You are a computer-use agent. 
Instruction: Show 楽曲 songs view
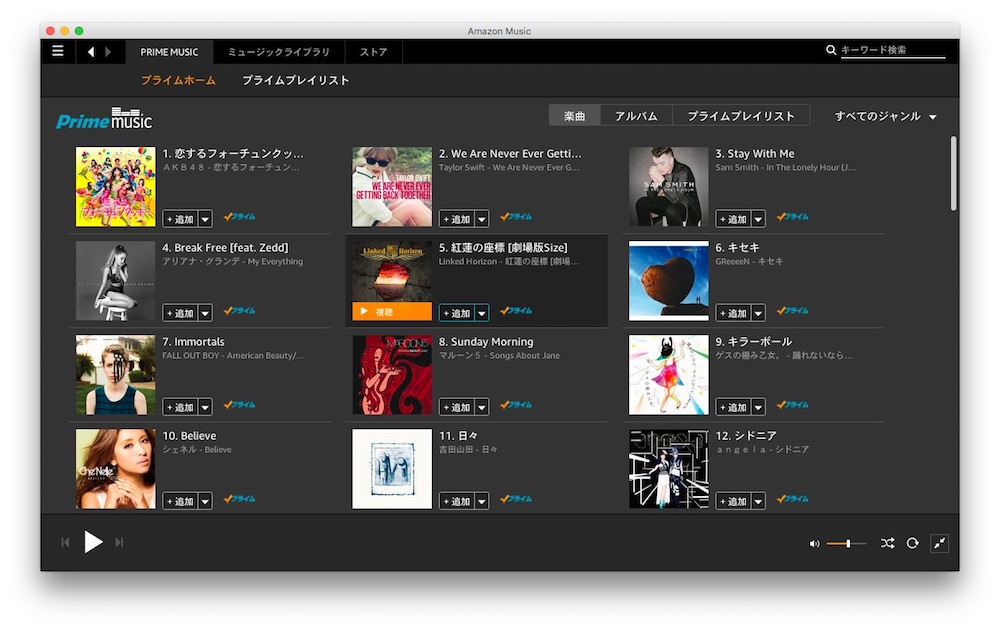(x=574, y=116)
